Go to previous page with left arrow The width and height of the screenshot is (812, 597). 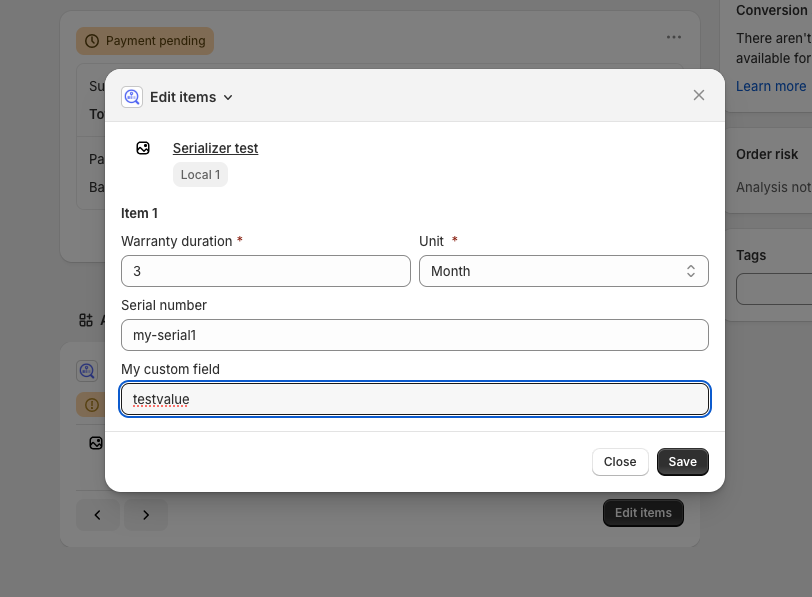click(x=97, y=515)
